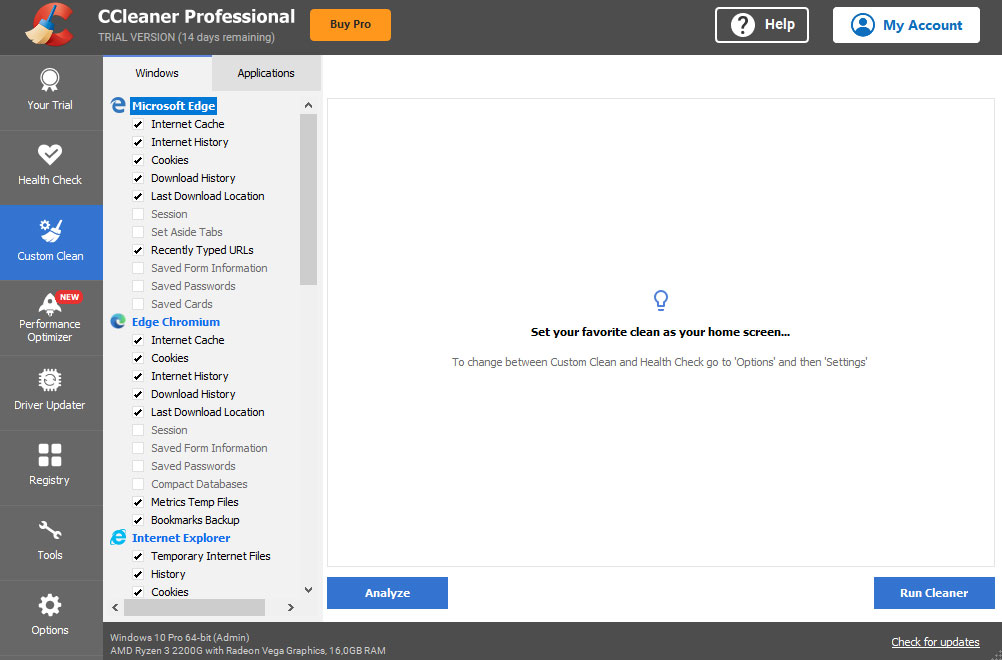
Task: Click the horizontal scrollbar thumb in cleaner list
Action: pyautogui.click(x=194, y=607)
